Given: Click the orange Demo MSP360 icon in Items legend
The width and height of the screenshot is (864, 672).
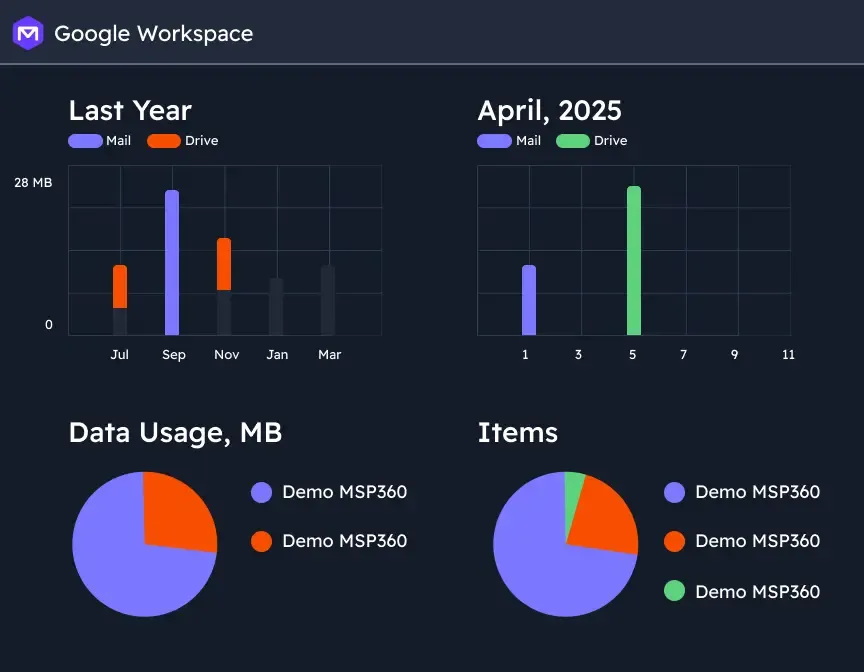Looking at the screenshot, I should pyautogui.click(x=674, y=541).
